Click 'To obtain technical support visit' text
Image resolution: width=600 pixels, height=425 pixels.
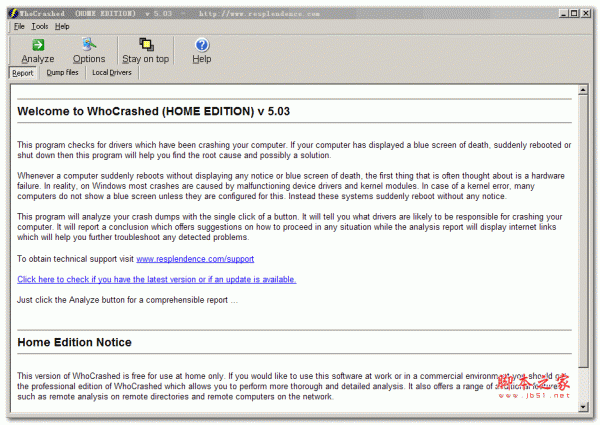pyautogui.click(x=75, y=259)
